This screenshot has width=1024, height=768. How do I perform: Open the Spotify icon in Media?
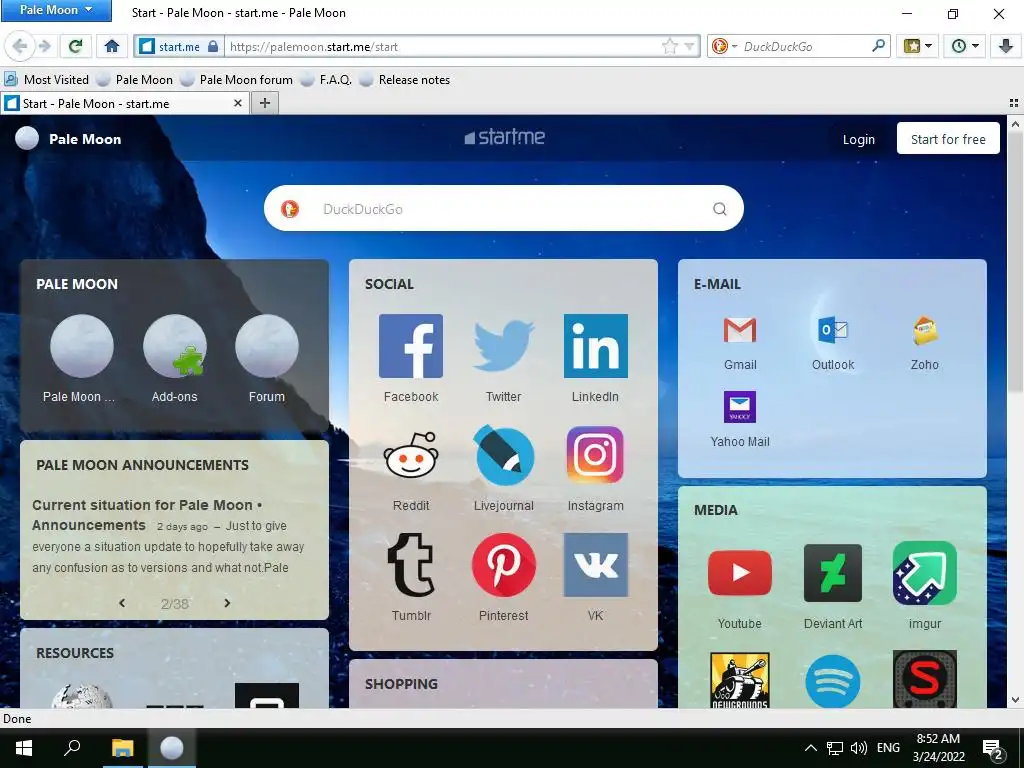(x=833, y=681)
